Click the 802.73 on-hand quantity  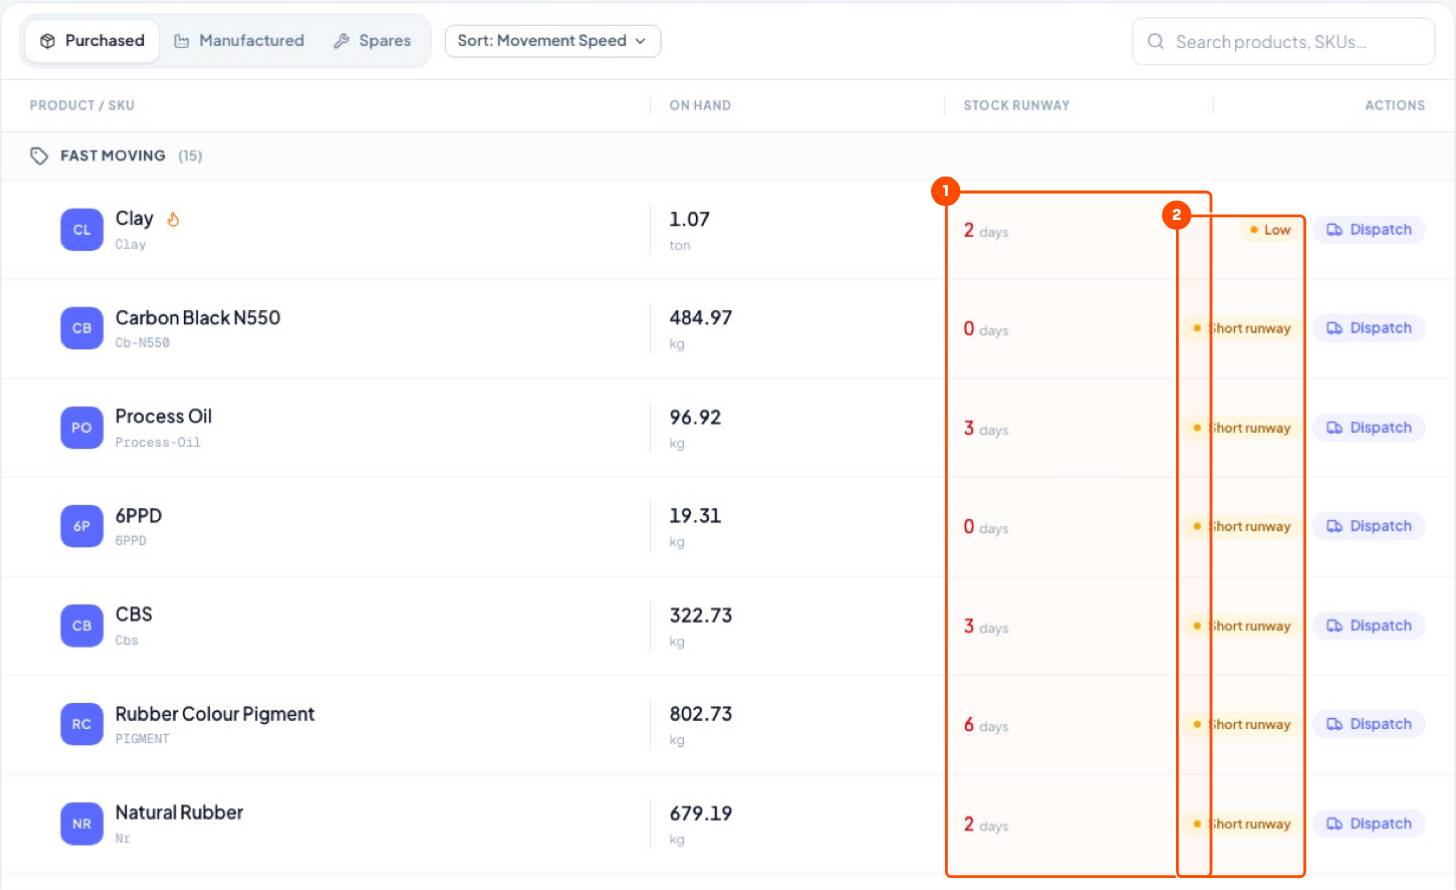pos(701,714)
